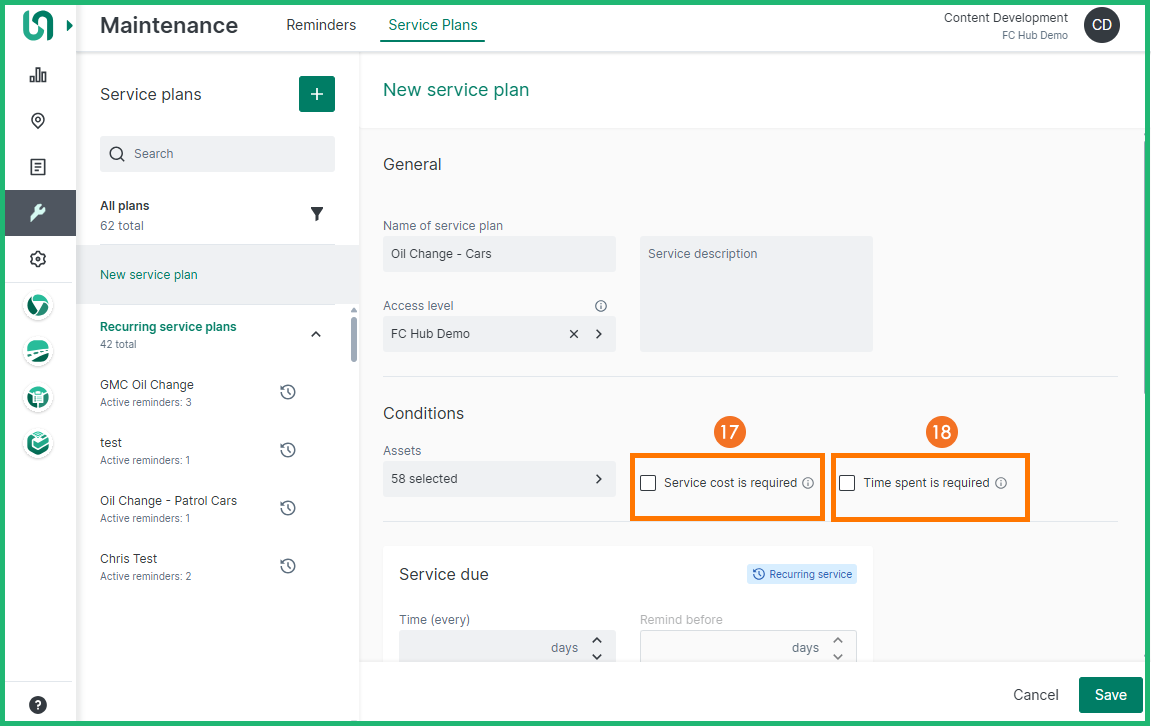
Task: Click the Search service plans field
Action: 217,154
